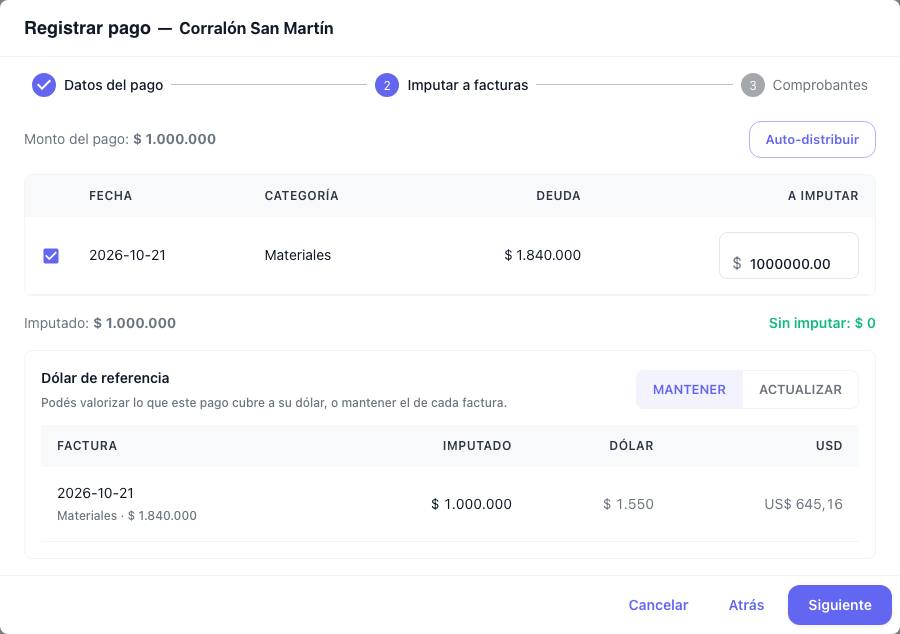Click 2026-10-21 date in invoice row

[x=127, y=255]
